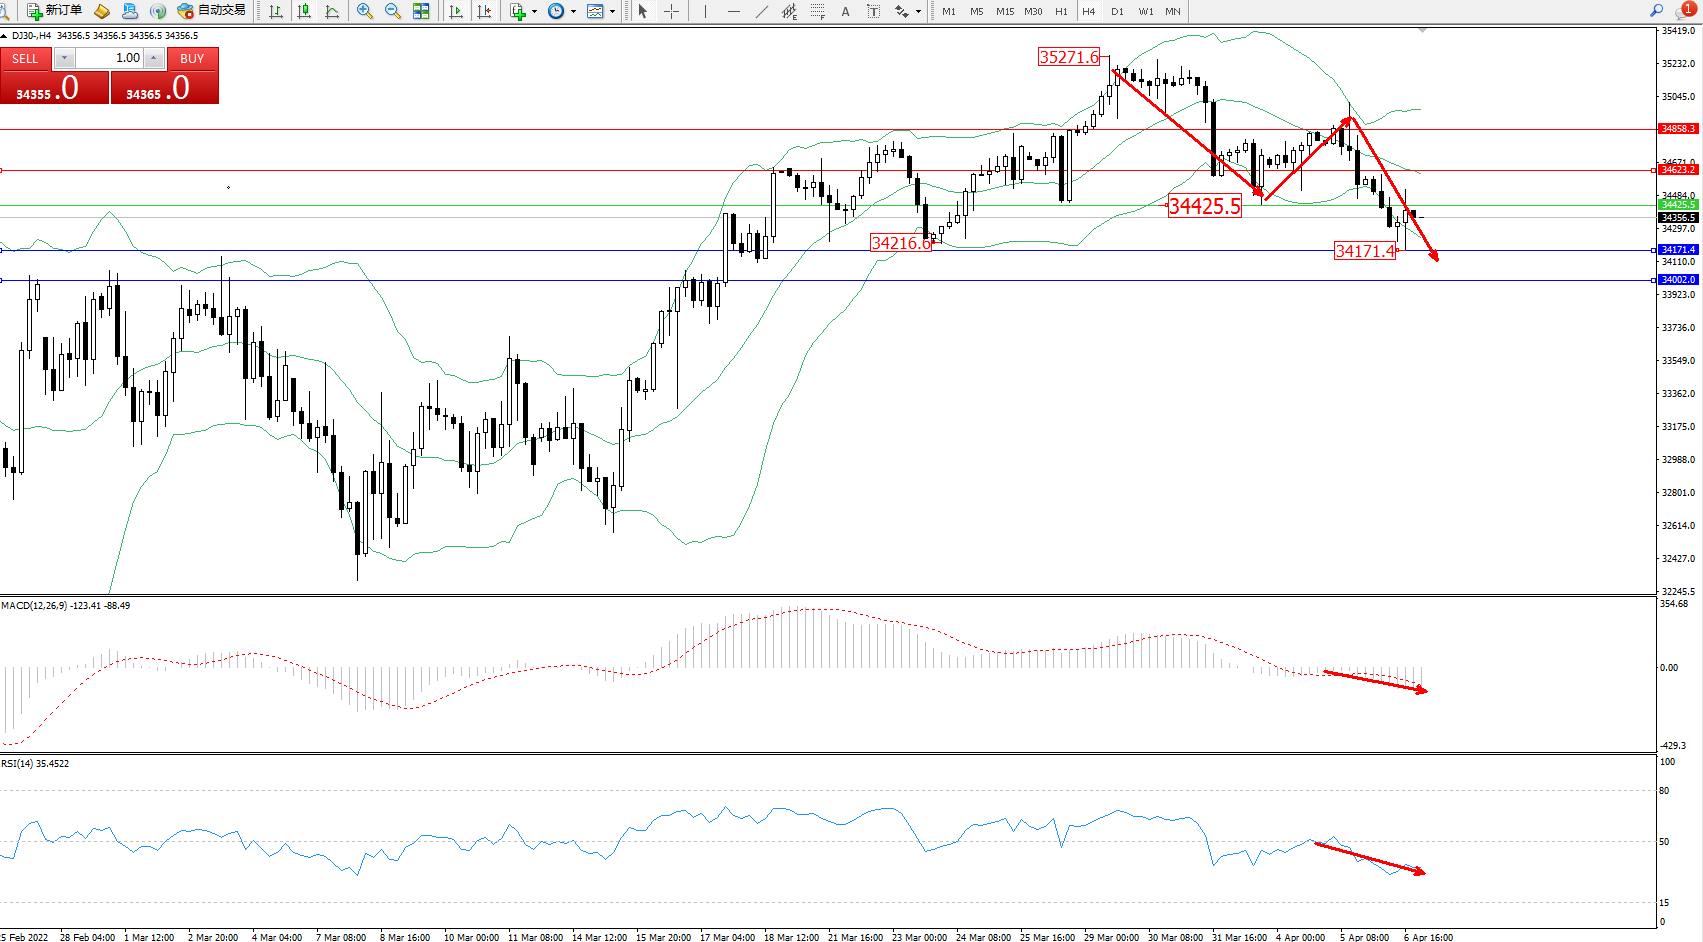Image resolution: width=1703 pixels, height=942 pixels.
Task: Choose the Fibonacci retracement tool
Action: coord(818,11)
